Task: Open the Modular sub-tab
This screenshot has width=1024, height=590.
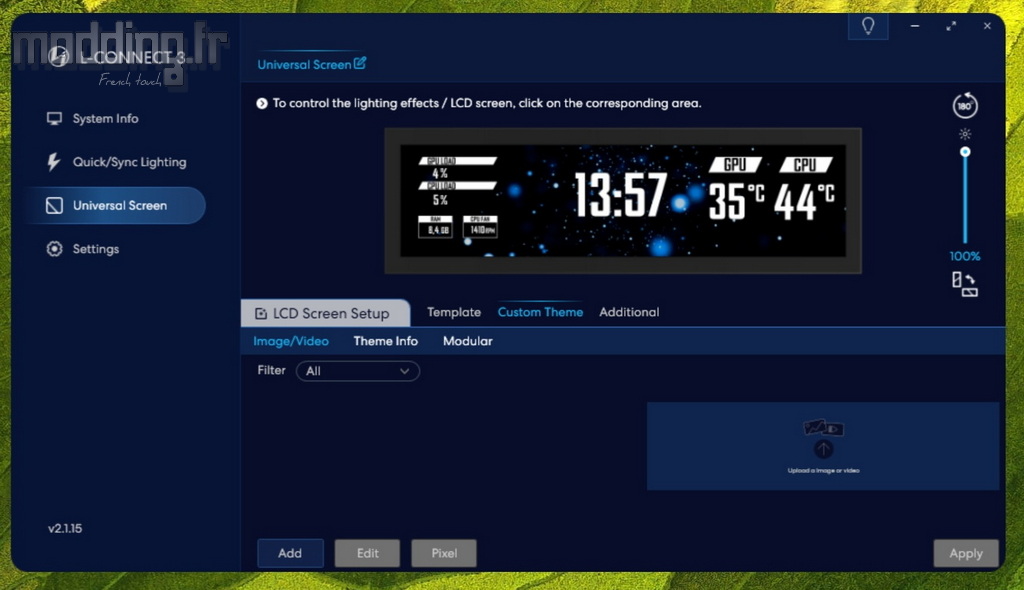Action: (x=468, y=341)
